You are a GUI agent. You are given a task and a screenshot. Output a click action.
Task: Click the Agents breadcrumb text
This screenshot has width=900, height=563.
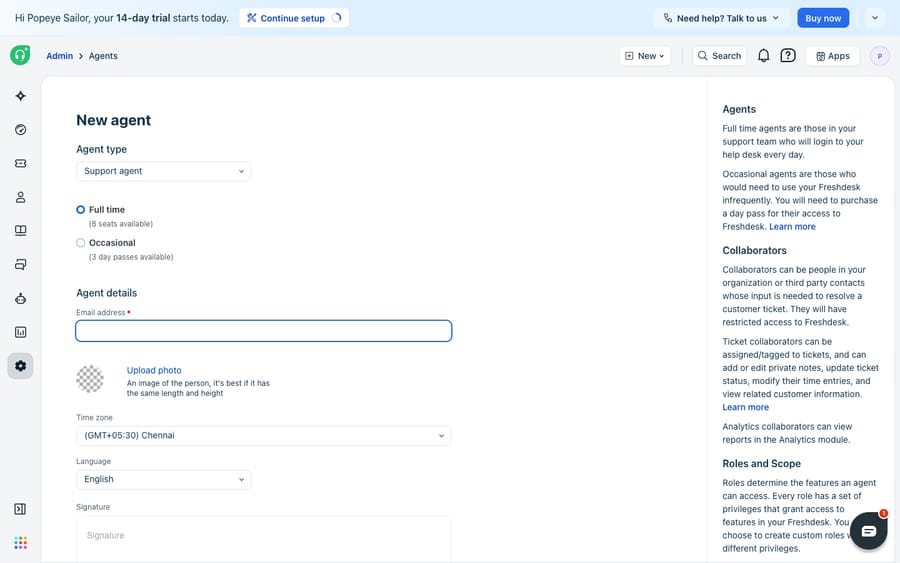tap(103, 56)
